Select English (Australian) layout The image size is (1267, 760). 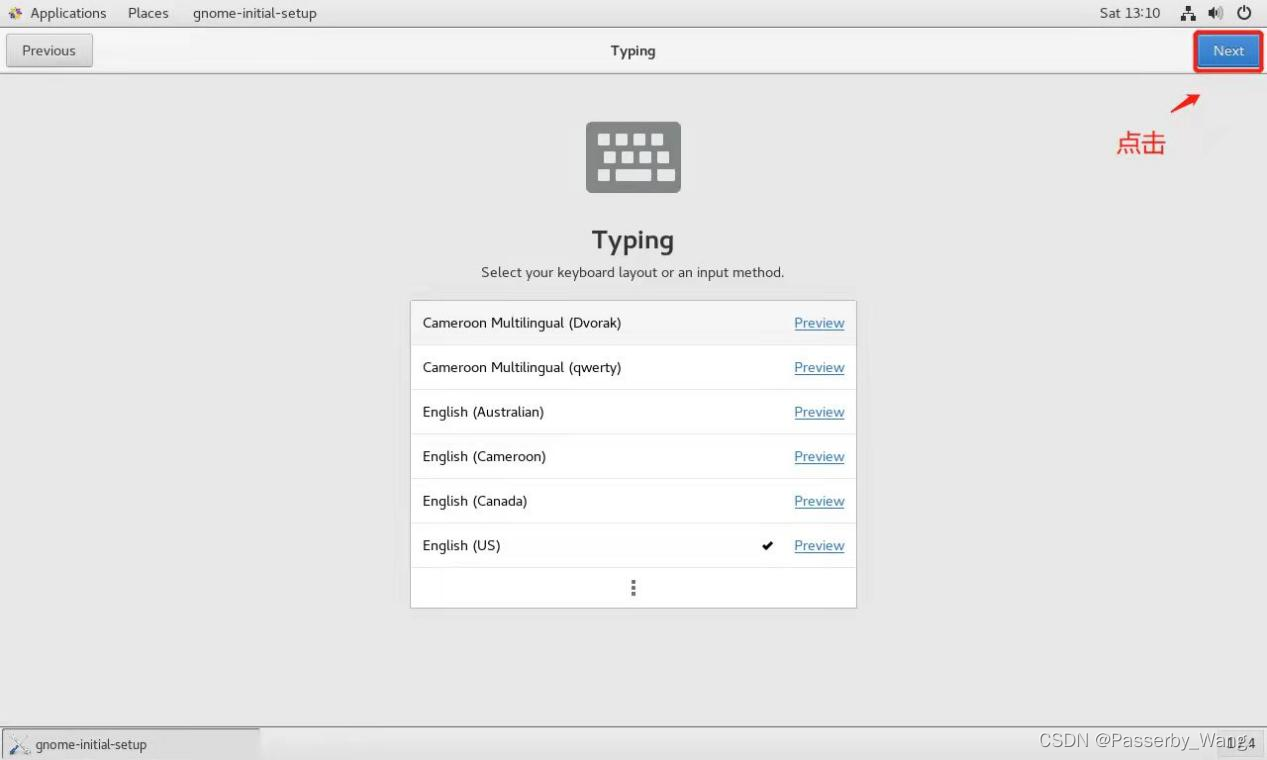coord(633,412)
